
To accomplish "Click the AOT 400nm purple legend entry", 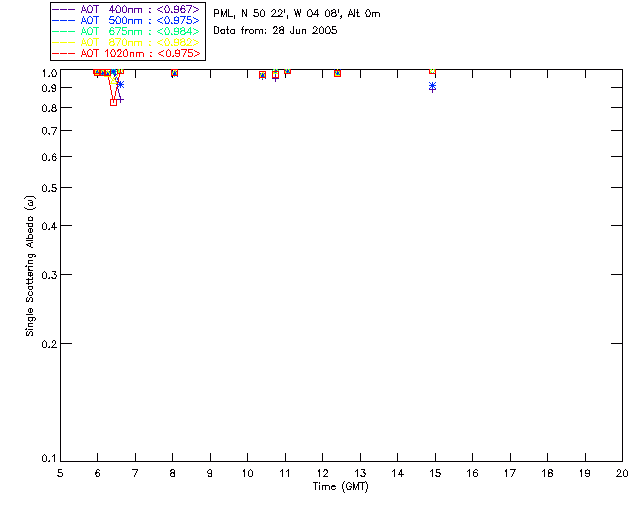I will click(126, 9).
